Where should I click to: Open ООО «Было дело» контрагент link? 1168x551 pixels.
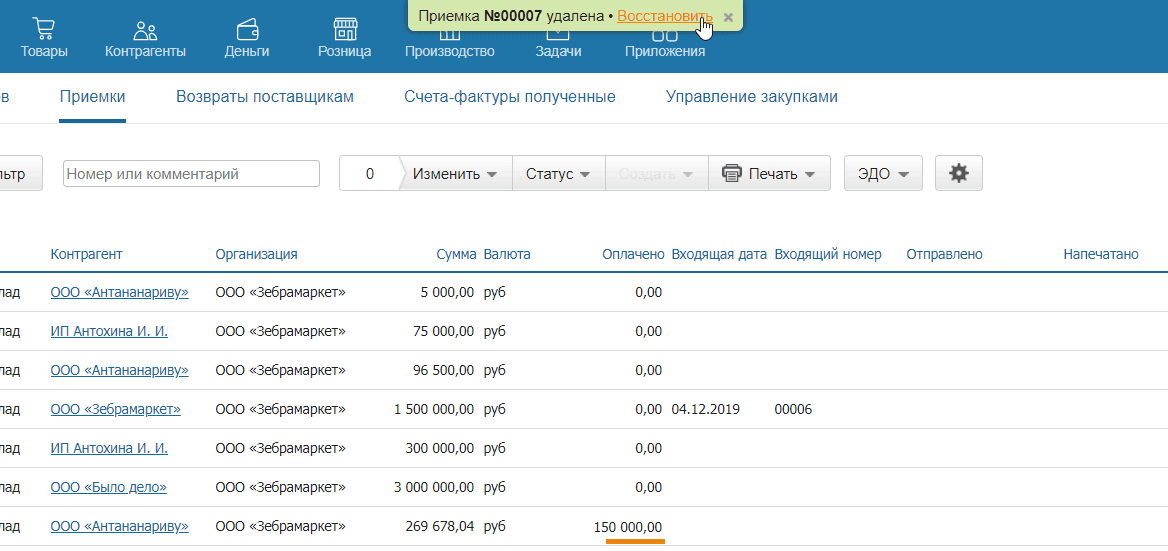[109, 488]
